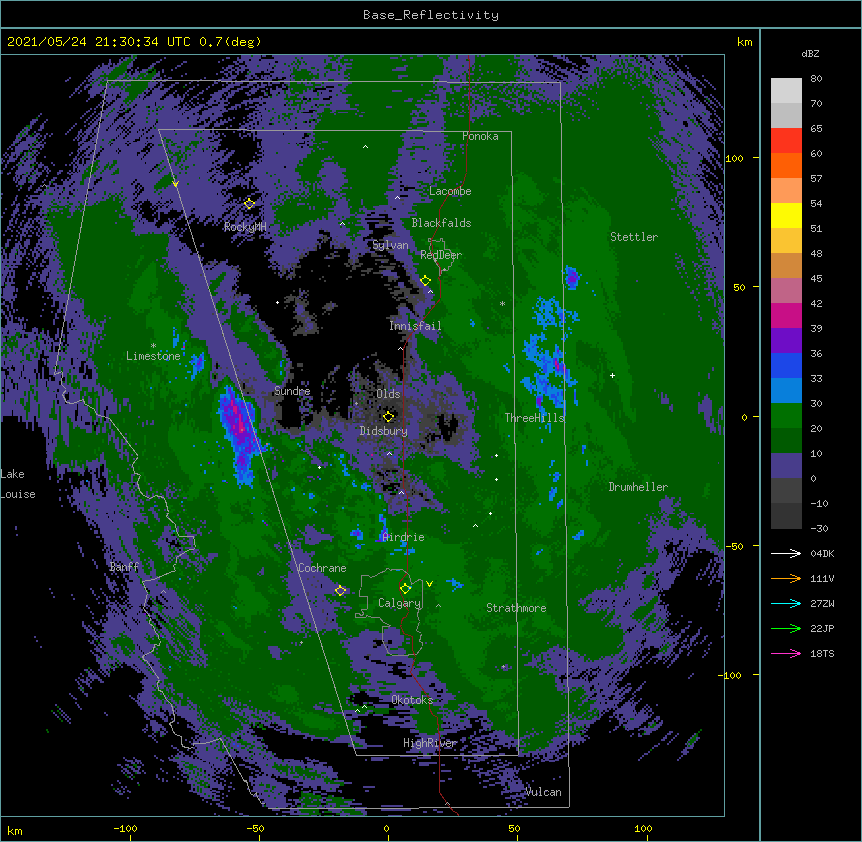This screenshot has width=862, height=842.
Task: Click the yellow diamond marker between Olds and Didsbury
Action: (388, 416)
